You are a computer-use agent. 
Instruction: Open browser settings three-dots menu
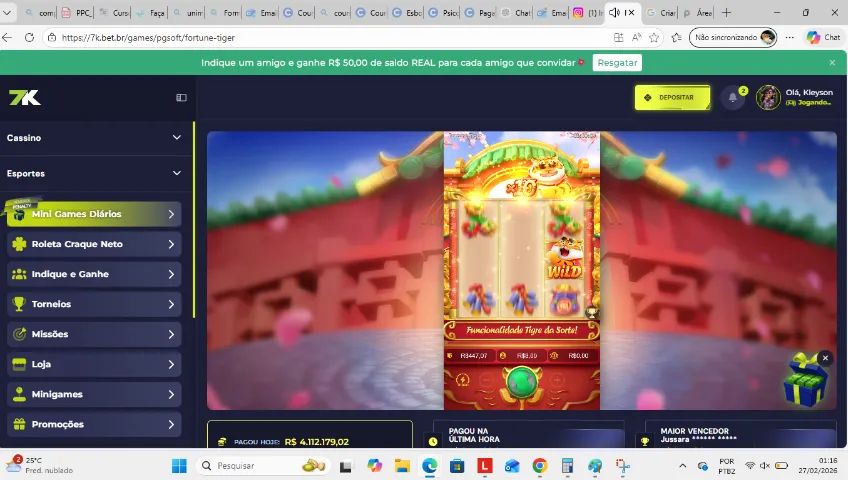point(790,37)
